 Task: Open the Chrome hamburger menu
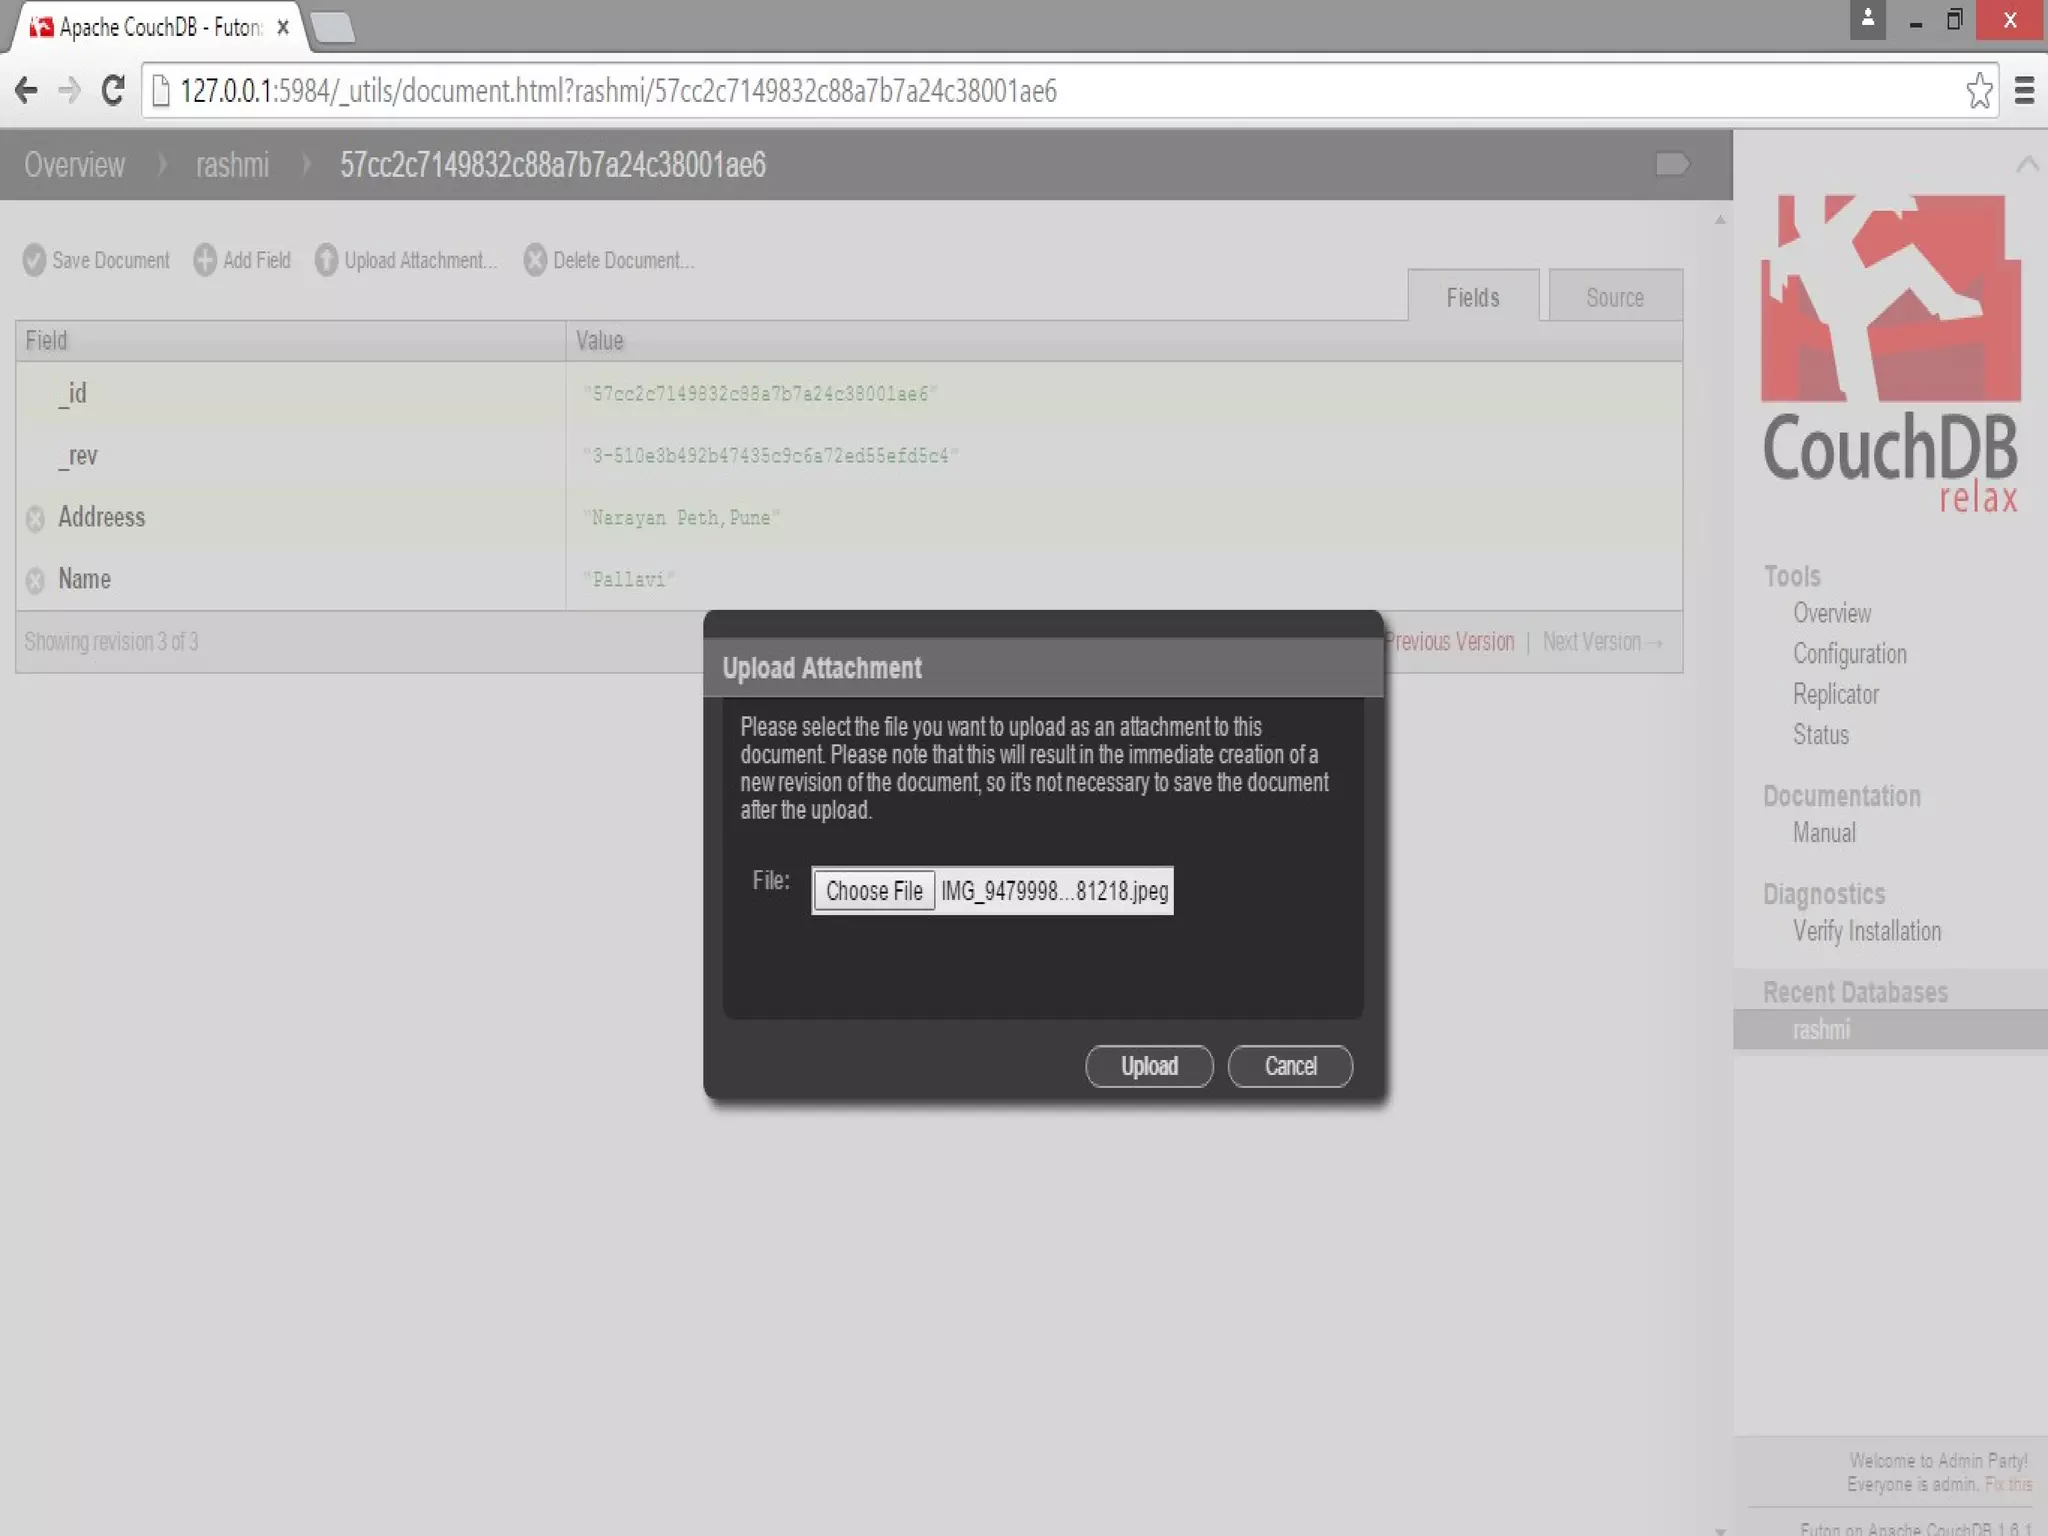pyautogui.click(x=2024, y=91)
